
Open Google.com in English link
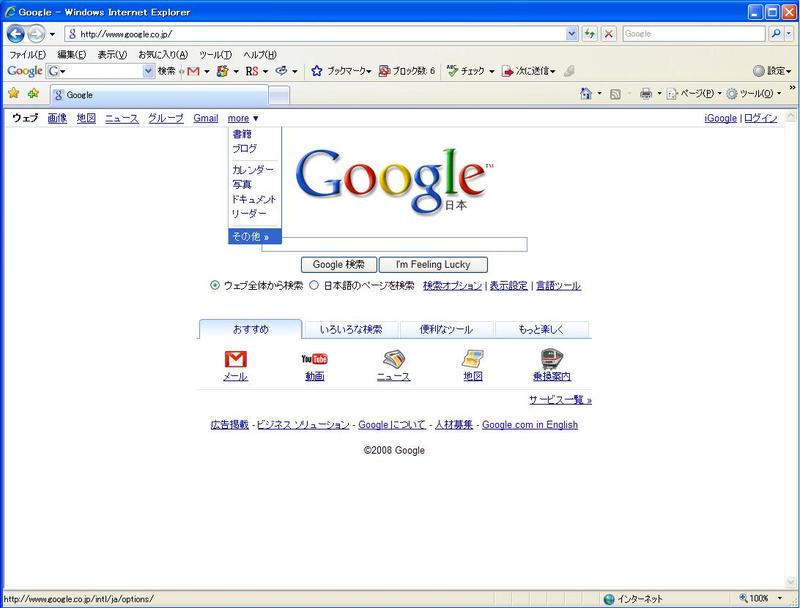(530, 424)
